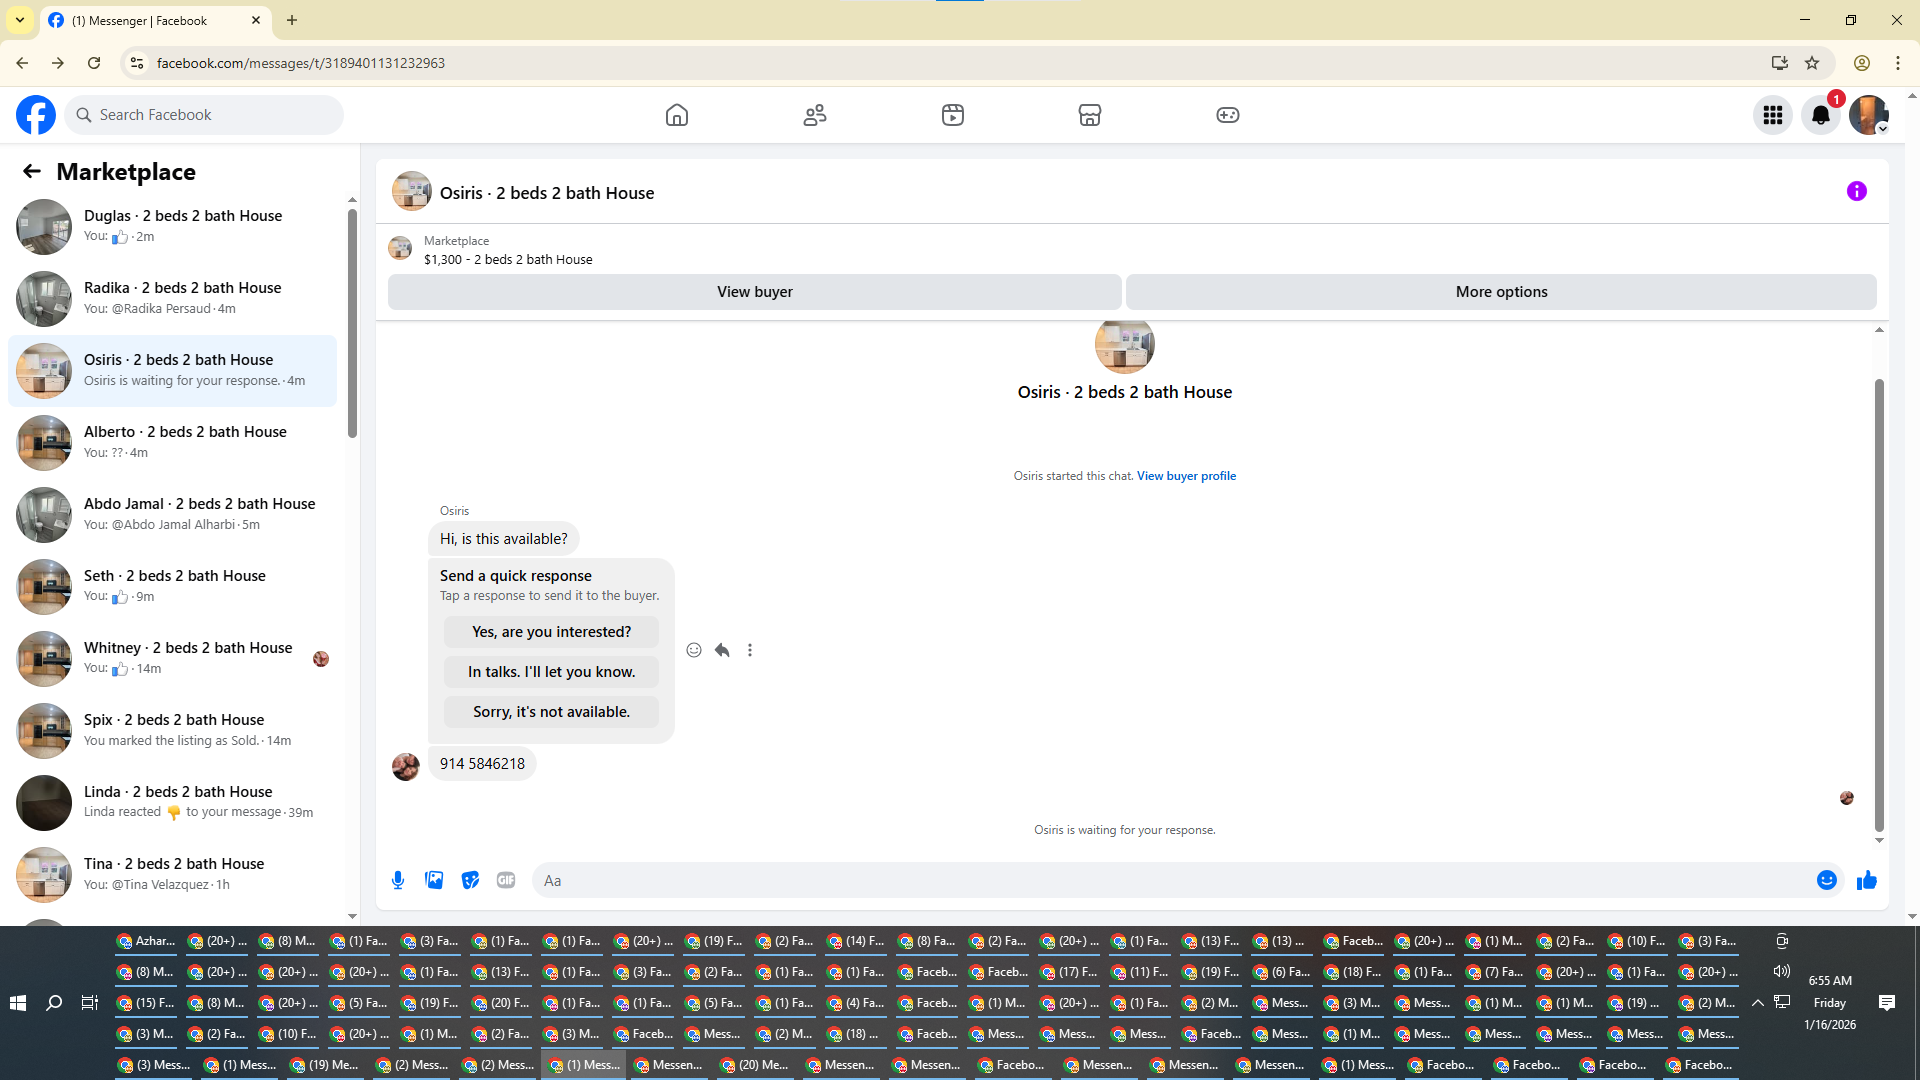React to the message with an emoji
1920x1080 pixels.
694,650
